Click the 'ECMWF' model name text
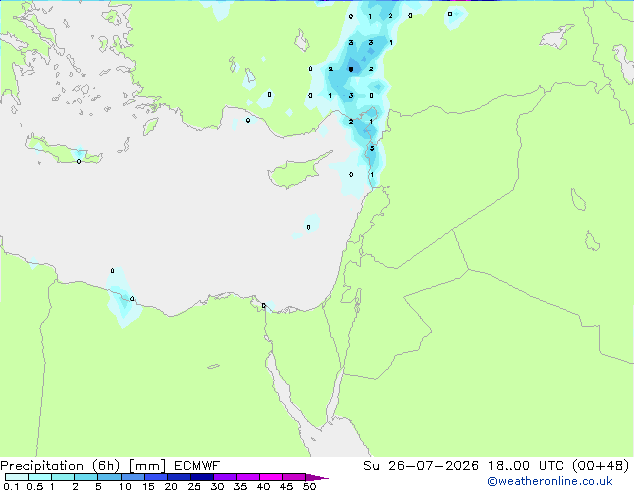 pos(197,466)
